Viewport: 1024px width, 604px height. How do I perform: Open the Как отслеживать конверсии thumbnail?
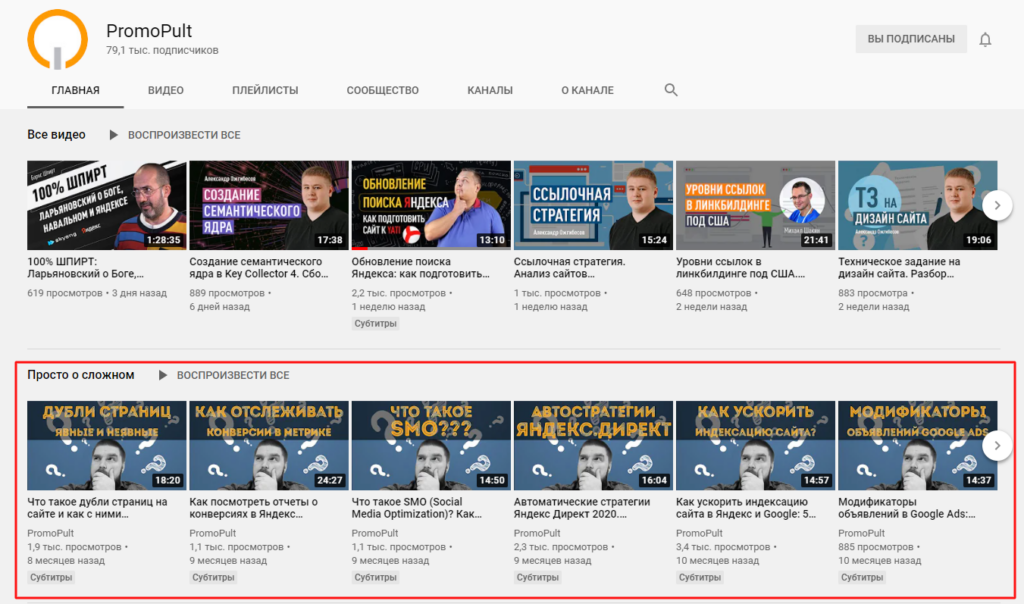coord(269,445)
